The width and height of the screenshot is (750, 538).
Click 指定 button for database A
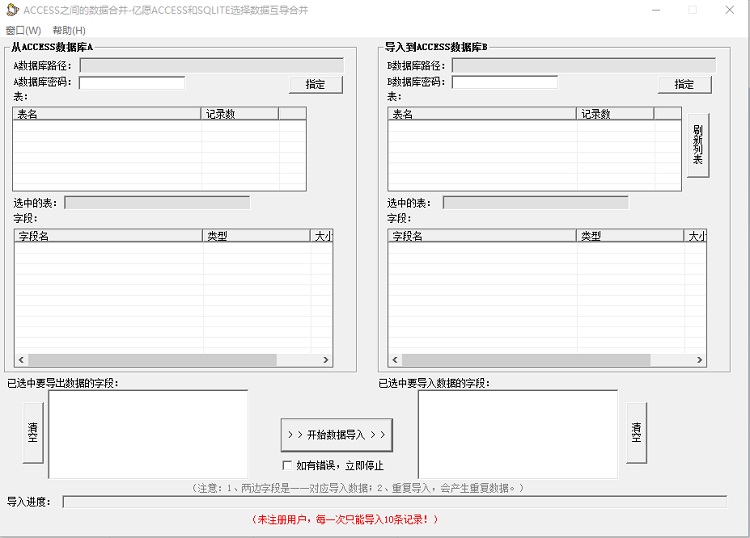click(316, 85)
